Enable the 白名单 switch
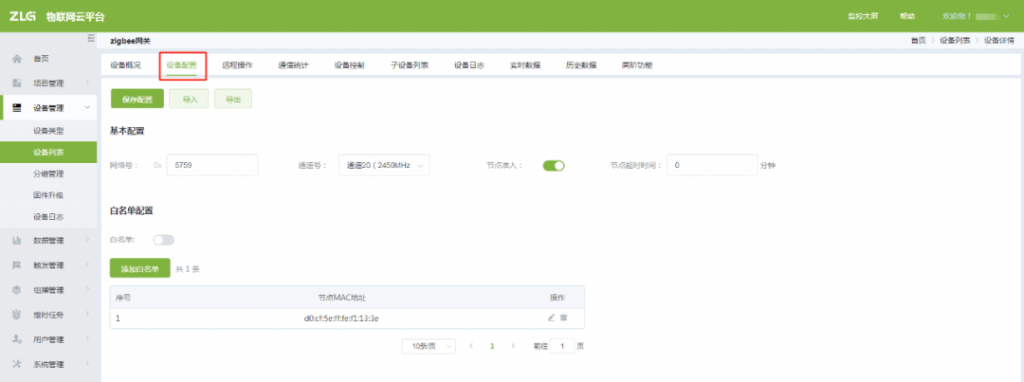The image size is (1024, 382). pyautogui.click(x=163, y=240)
